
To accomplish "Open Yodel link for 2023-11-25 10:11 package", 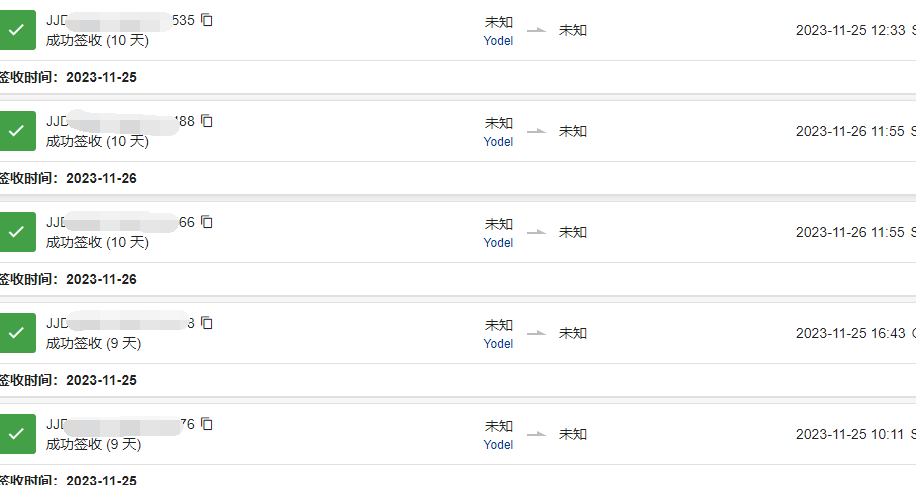I will coord(498,445).
